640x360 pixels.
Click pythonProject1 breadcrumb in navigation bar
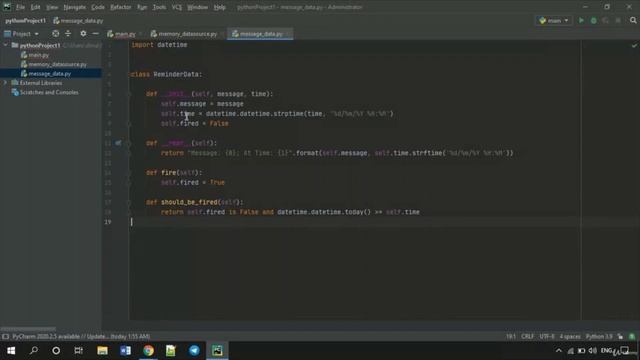pyautogui.click(x=26, y=21)
